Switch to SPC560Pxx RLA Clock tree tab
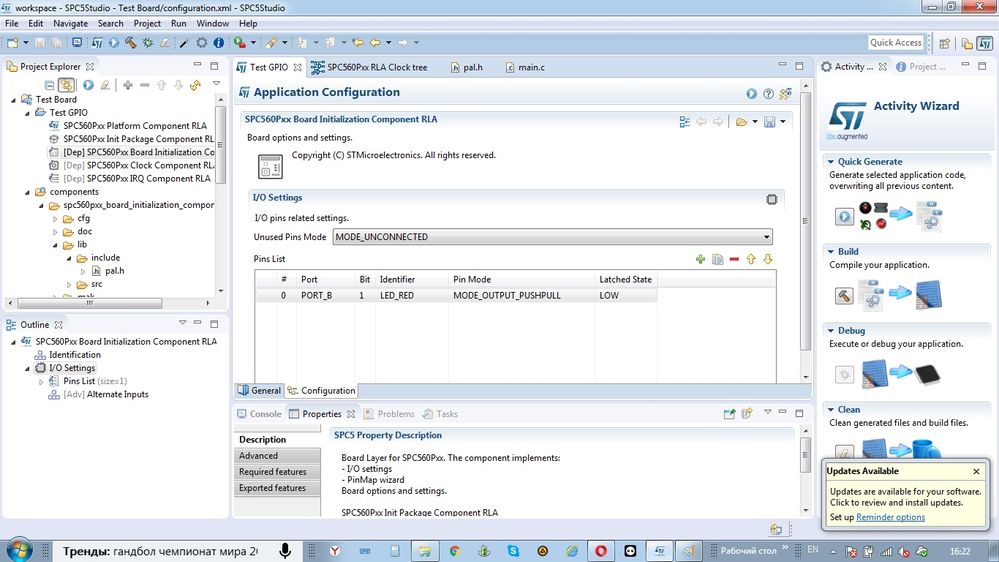The height and width of the screenshot is (562, 999). 369,68
